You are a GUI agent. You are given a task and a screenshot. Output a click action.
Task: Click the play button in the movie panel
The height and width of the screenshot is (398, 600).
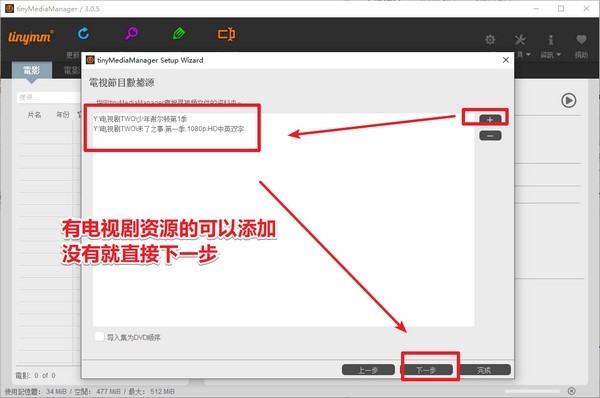569,100
